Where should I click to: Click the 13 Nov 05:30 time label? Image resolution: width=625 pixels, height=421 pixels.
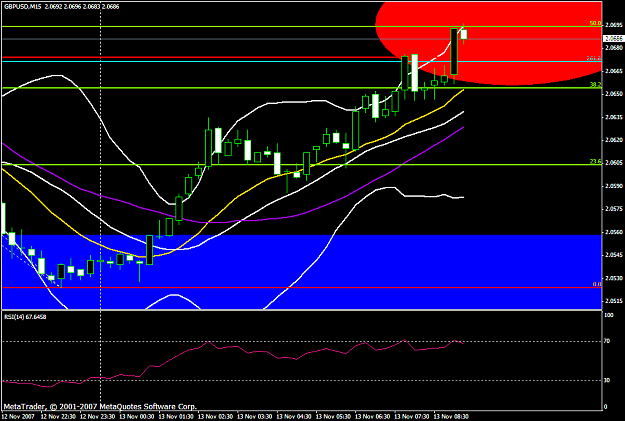(333, 417)
